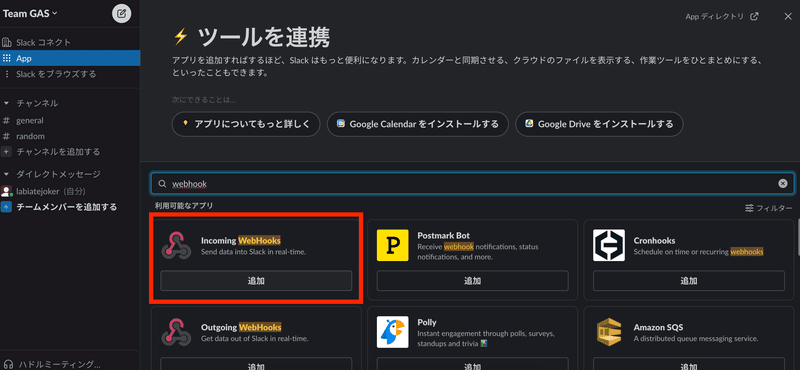Close the tool integration panel
800x370 pixels.
788,16
